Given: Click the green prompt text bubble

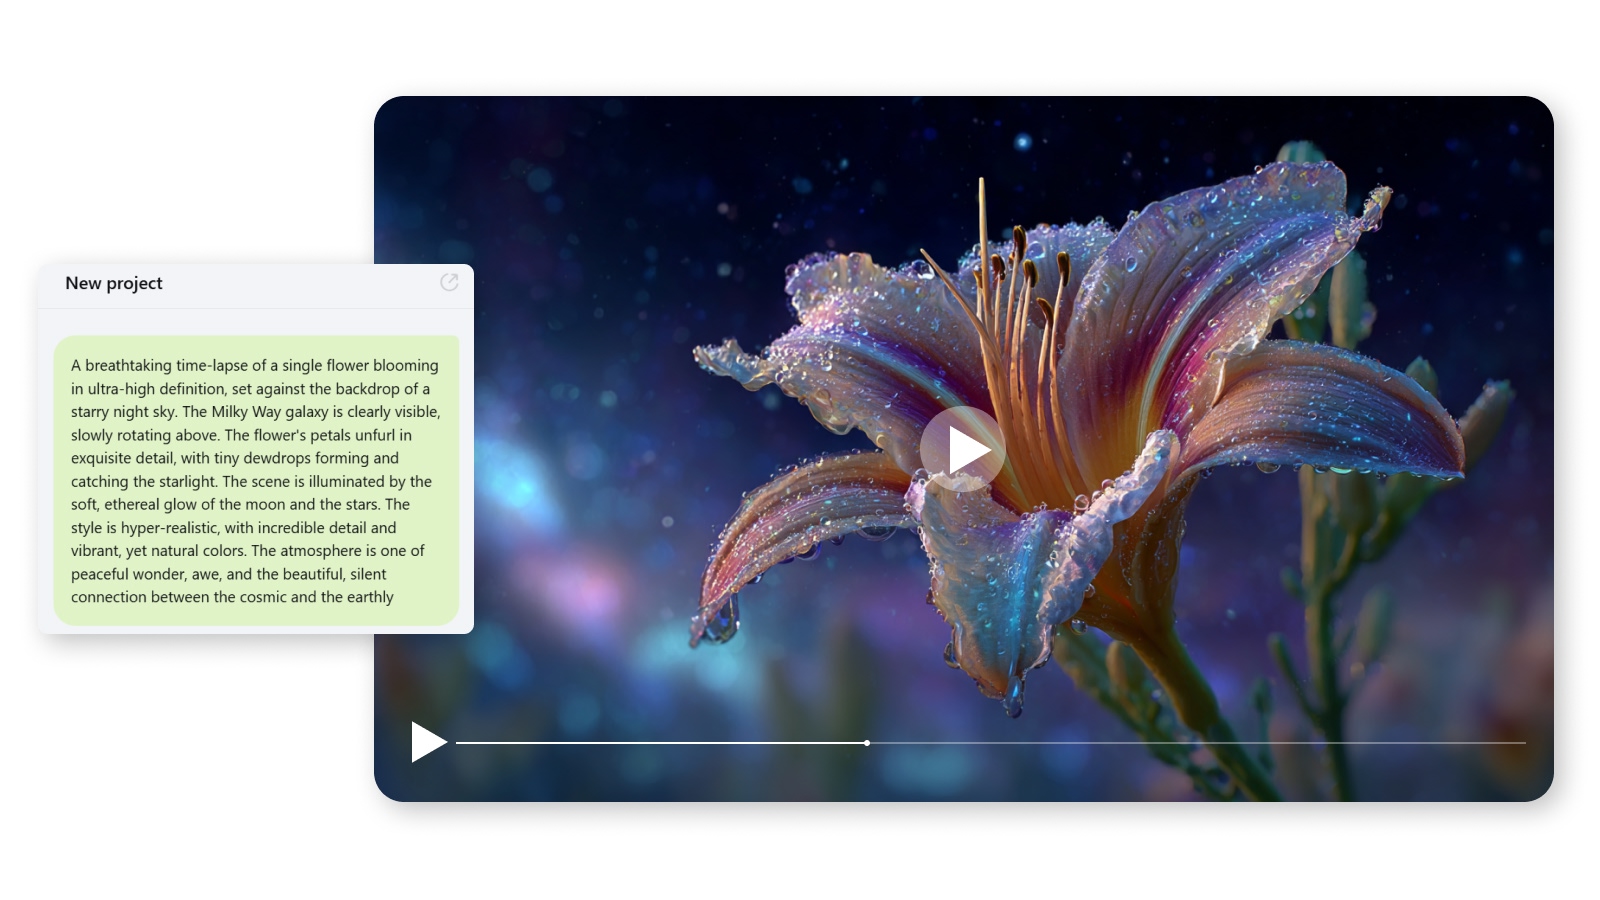Looking at the screenshot, I should pos(256,481).
